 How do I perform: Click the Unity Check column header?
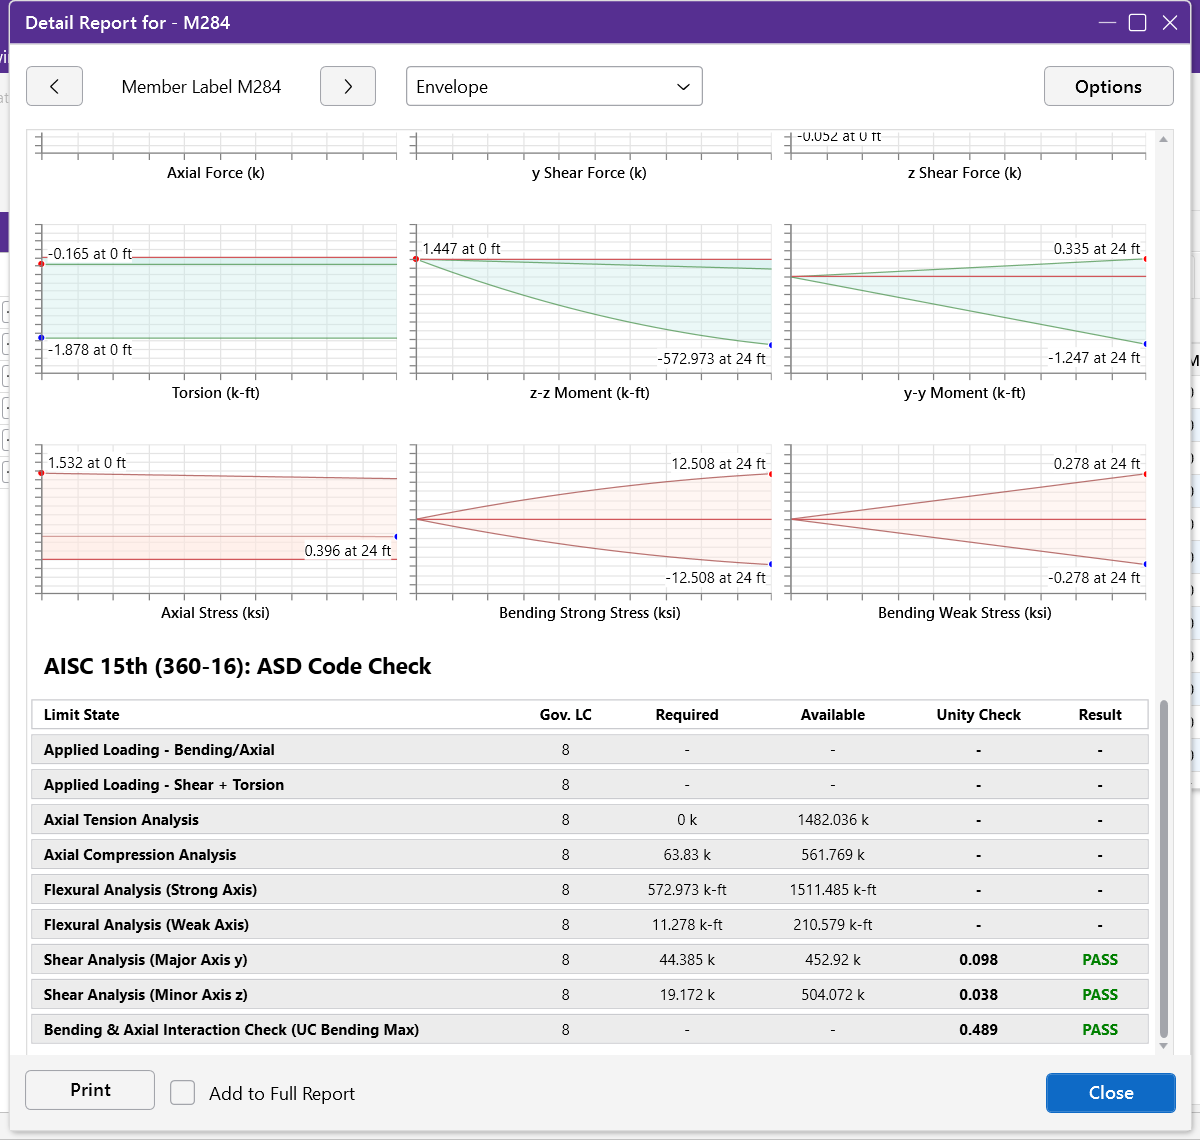click(978, 715)
